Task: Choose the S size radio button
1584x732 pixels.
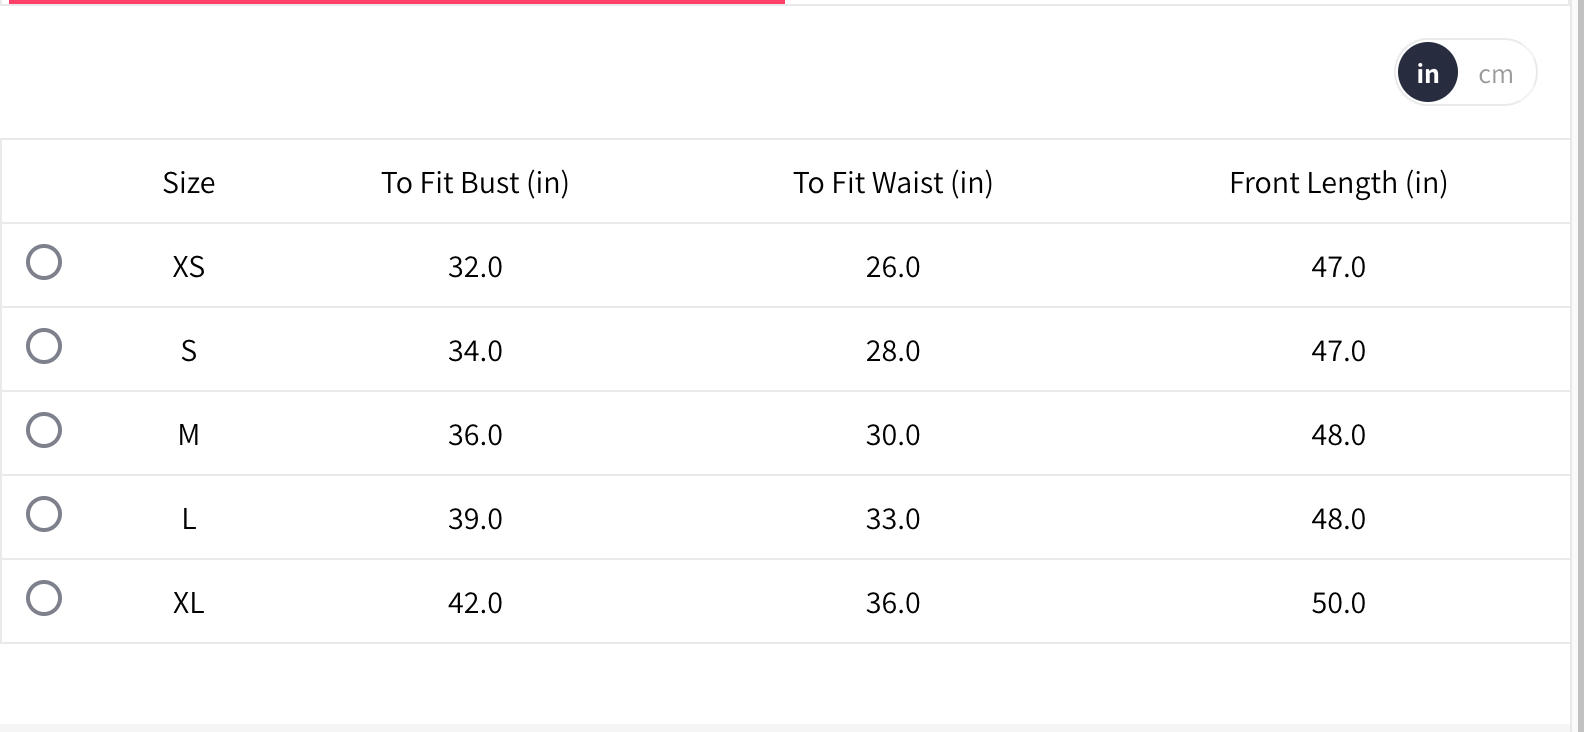Action: tap(44, 346)
